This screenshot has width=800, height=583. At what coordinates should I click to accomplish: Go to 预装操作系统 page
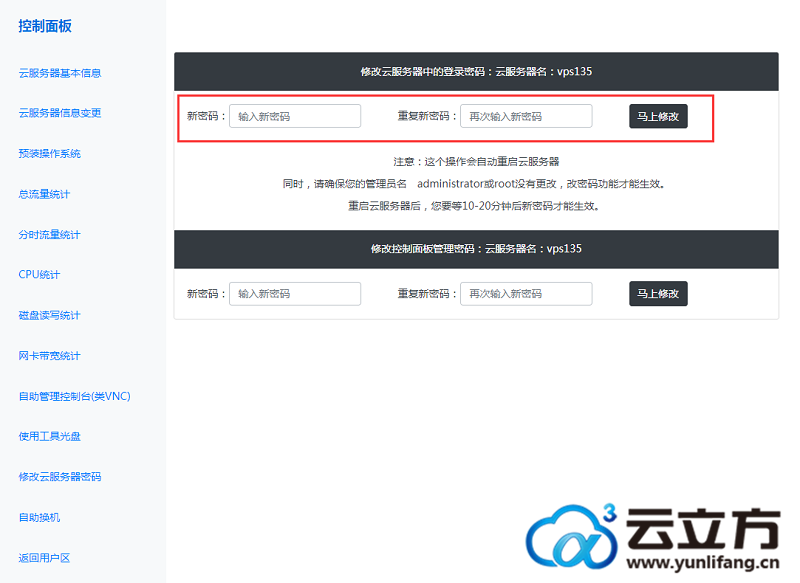pyautogui.click(x=49, y=154)
